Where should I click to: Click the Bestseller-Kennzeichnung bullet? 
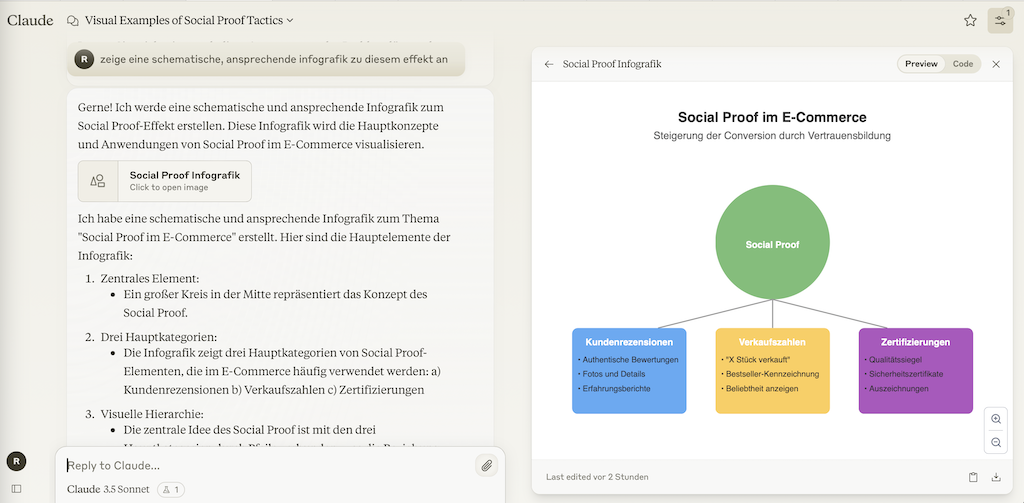point(770,374)
